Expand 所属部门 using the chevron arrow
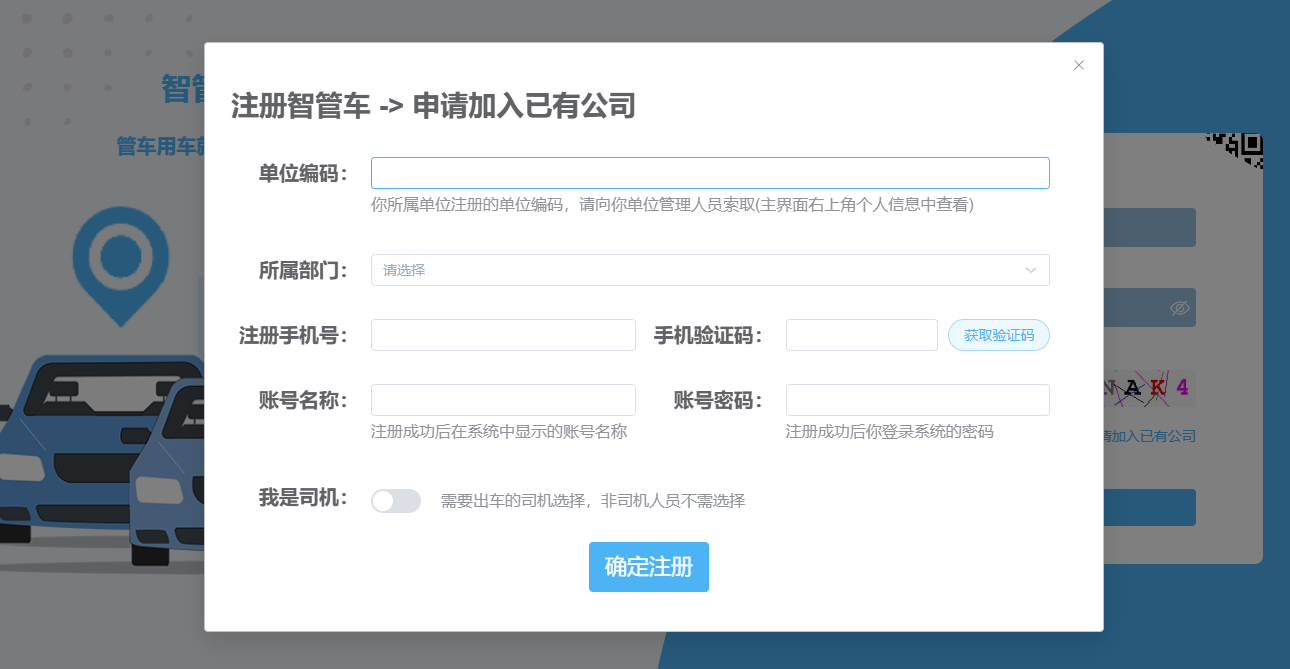1290x669 pixels. [1030, 270]
